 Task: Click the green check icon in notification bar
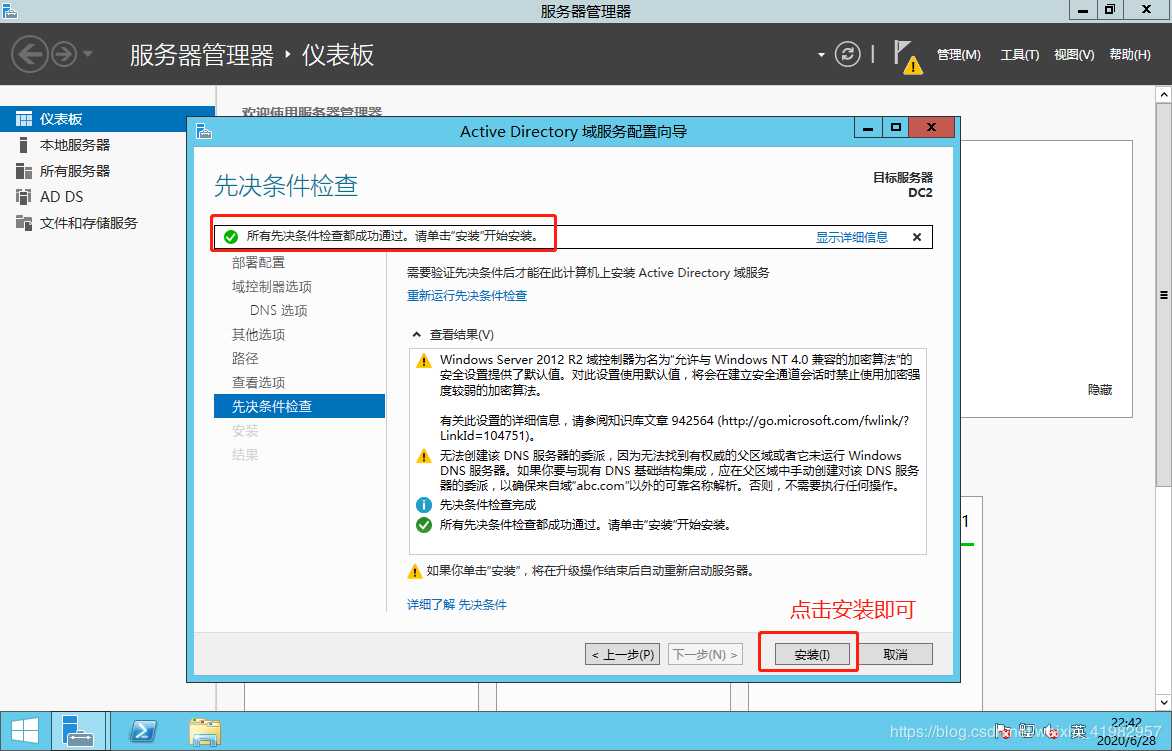[231, 237]
